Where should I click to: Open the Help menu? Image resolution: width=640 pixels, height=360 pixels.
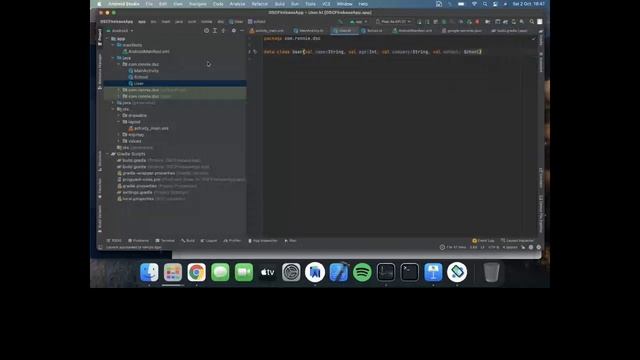click(363, 4)
